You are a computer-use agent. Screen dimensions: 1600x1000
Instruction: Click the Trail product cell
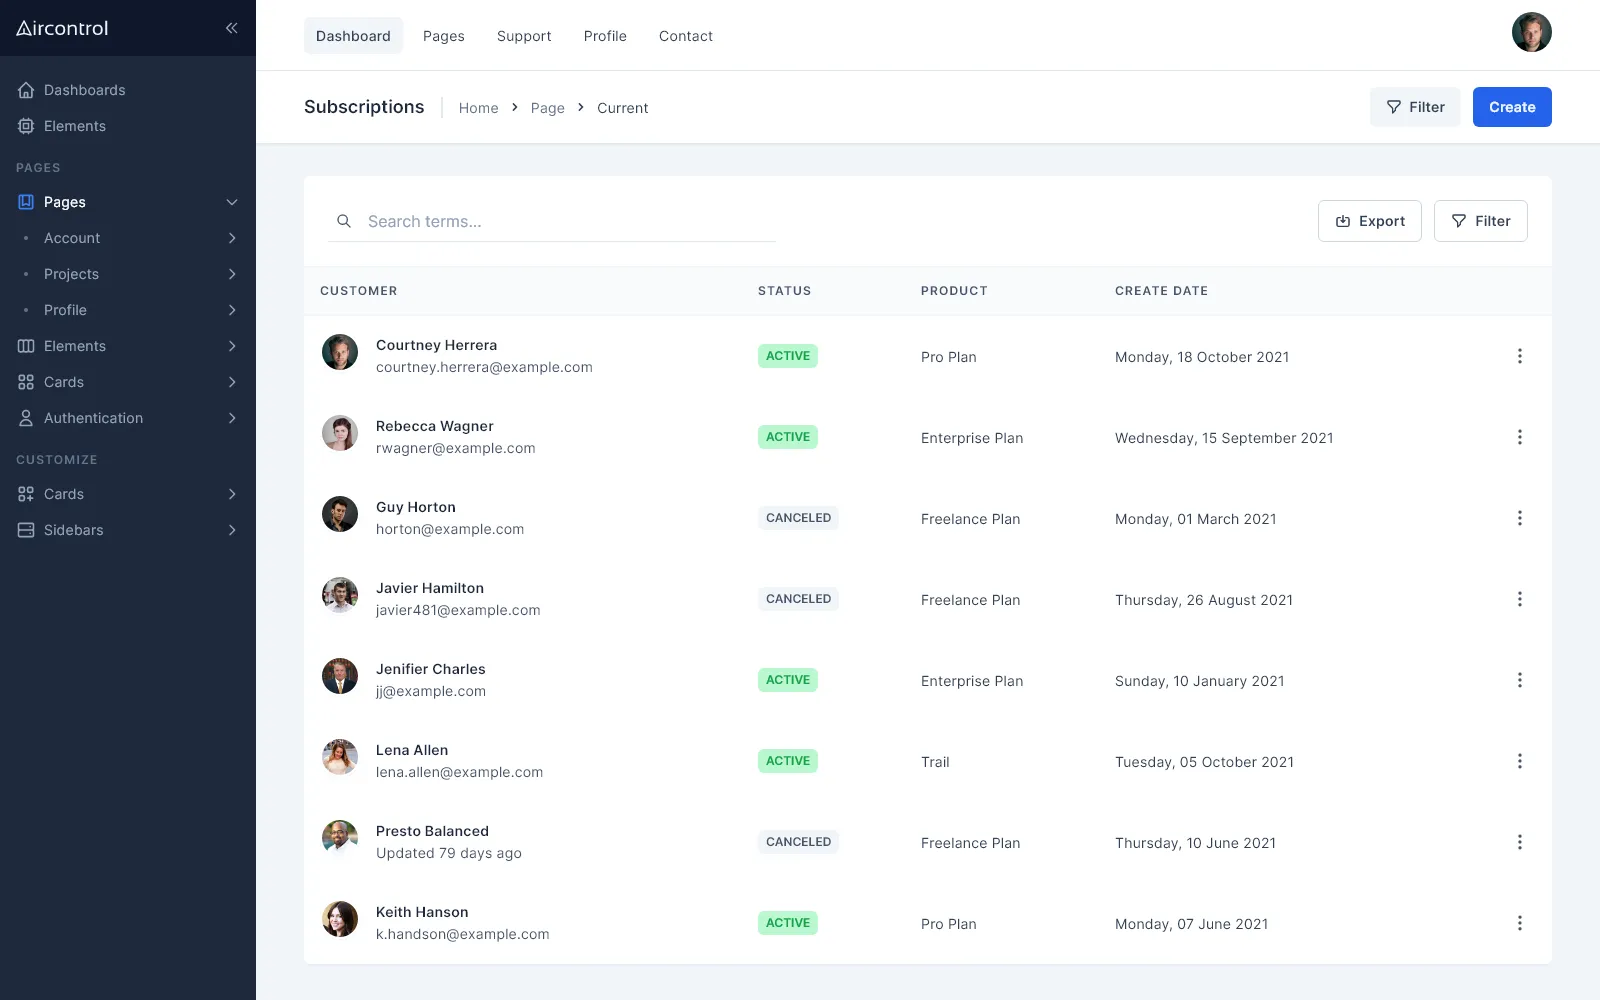click(x=935, y=762)
